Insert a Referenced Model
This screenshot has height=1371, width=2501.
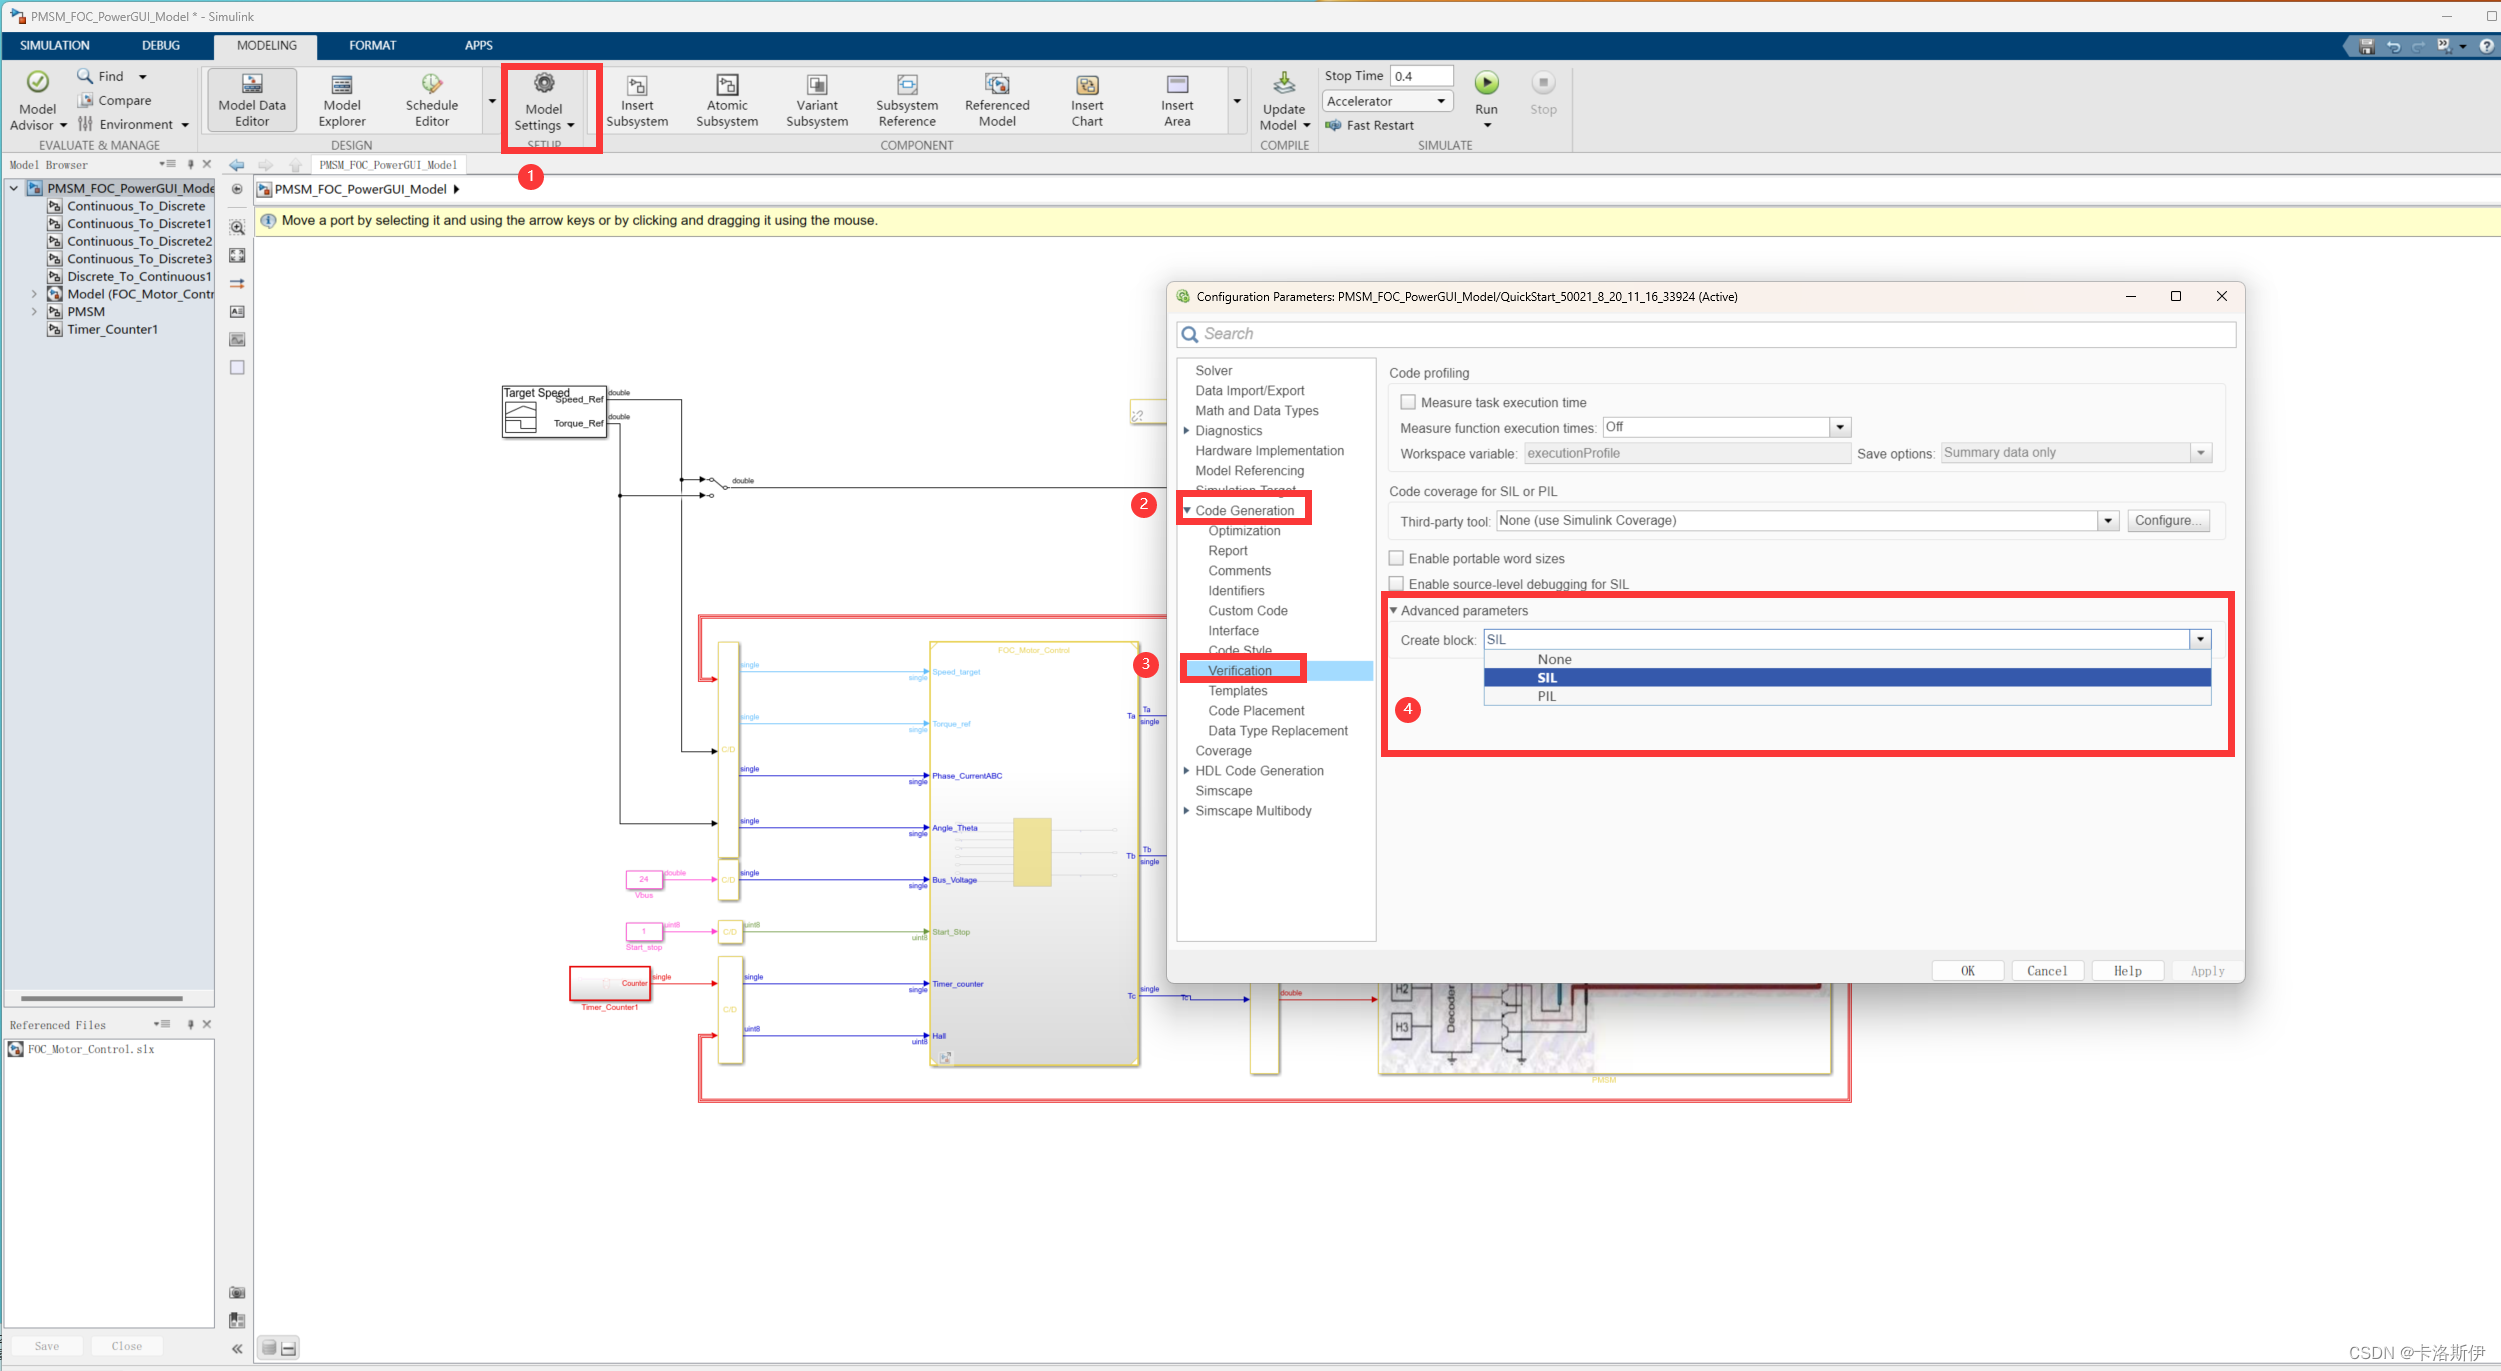pyautogui.click(x=997, y=100)
